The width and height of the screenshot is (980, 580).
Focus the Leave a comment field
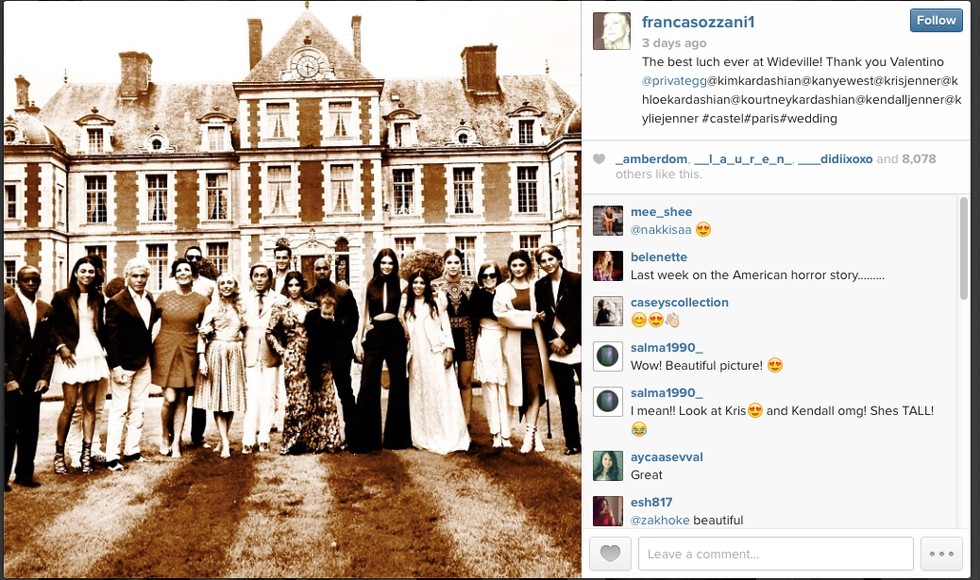(x=776, y=553)
